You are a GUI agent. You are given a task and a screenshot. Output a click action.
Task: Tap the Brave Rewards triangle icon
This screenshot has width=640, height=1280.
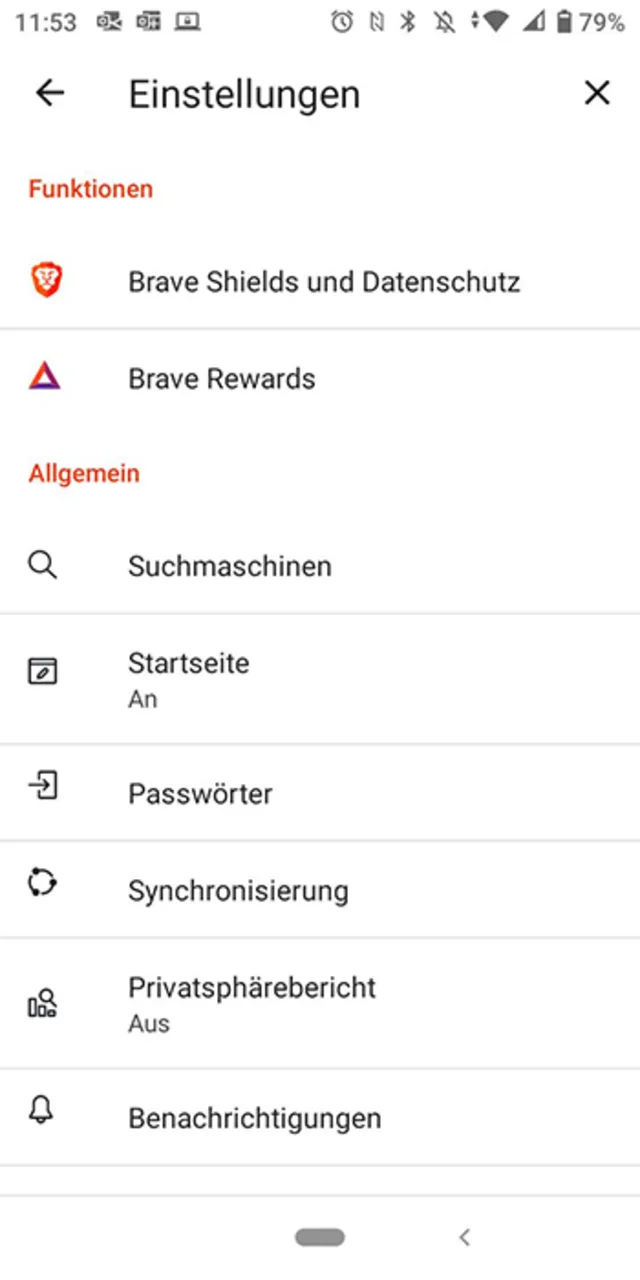pos(45,377)
